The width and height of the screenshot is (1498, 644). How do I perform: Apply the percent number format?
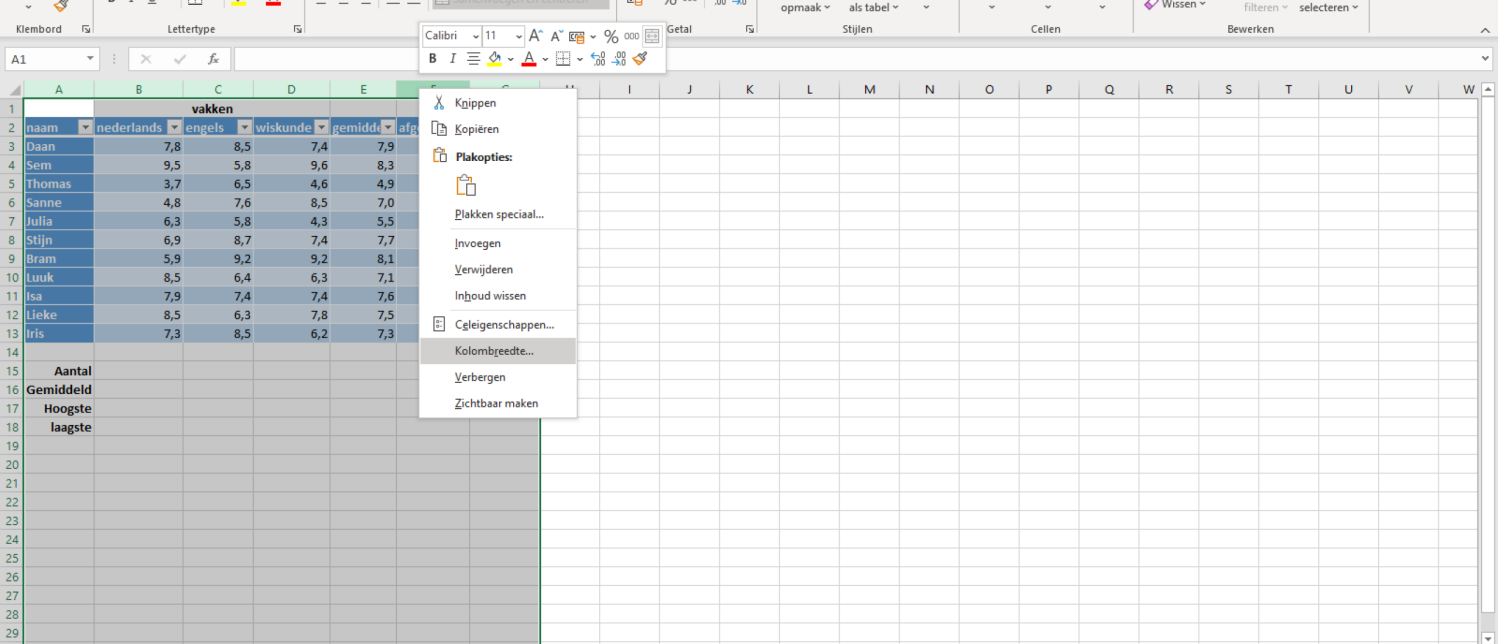[x=611, y=36]
